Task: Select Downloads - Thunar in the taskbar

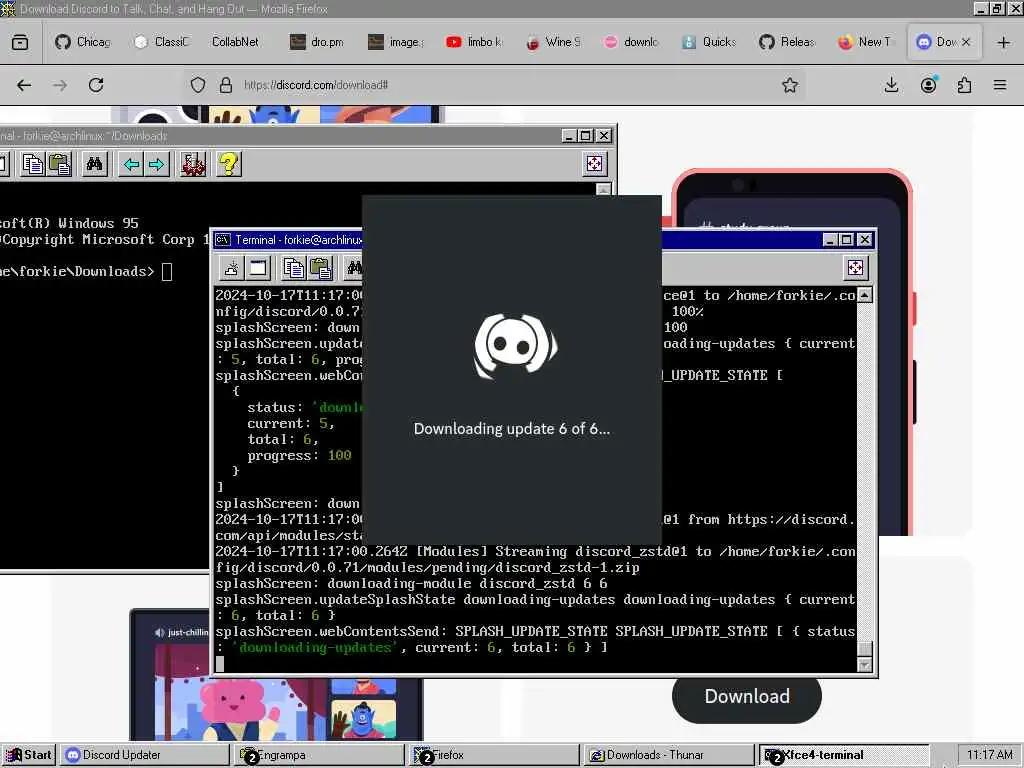Action: click(668, 755)
